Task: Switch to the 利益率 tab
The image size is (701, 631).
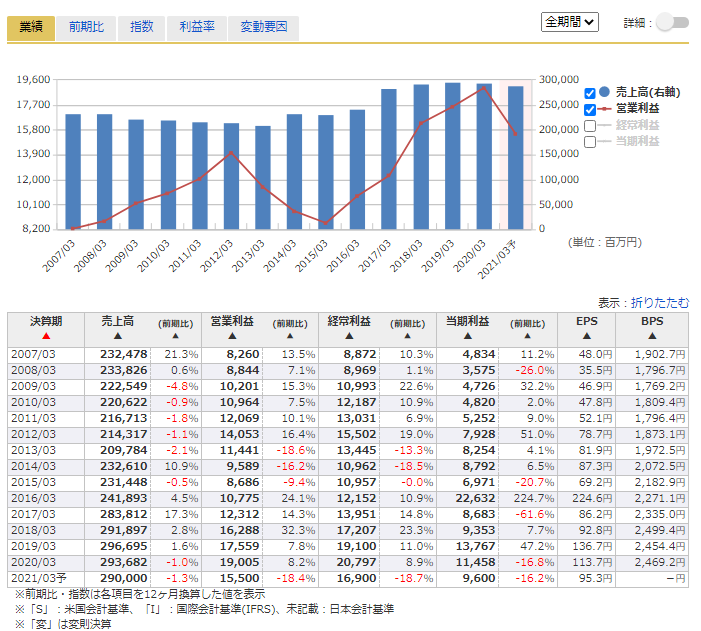Action: coord(196,27)
